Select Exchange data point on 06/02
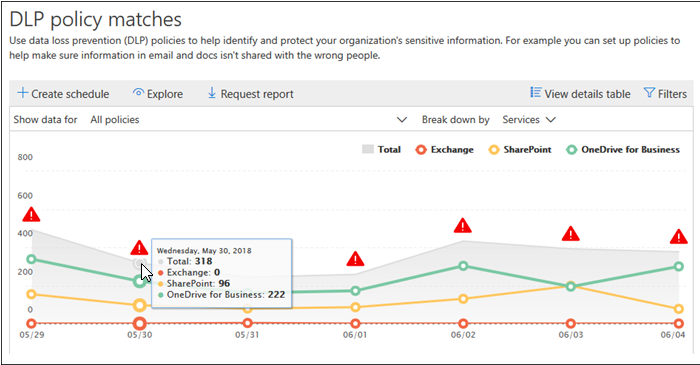Image resolution: width=700 pixels, height=365 pixels. coord(463,324)
